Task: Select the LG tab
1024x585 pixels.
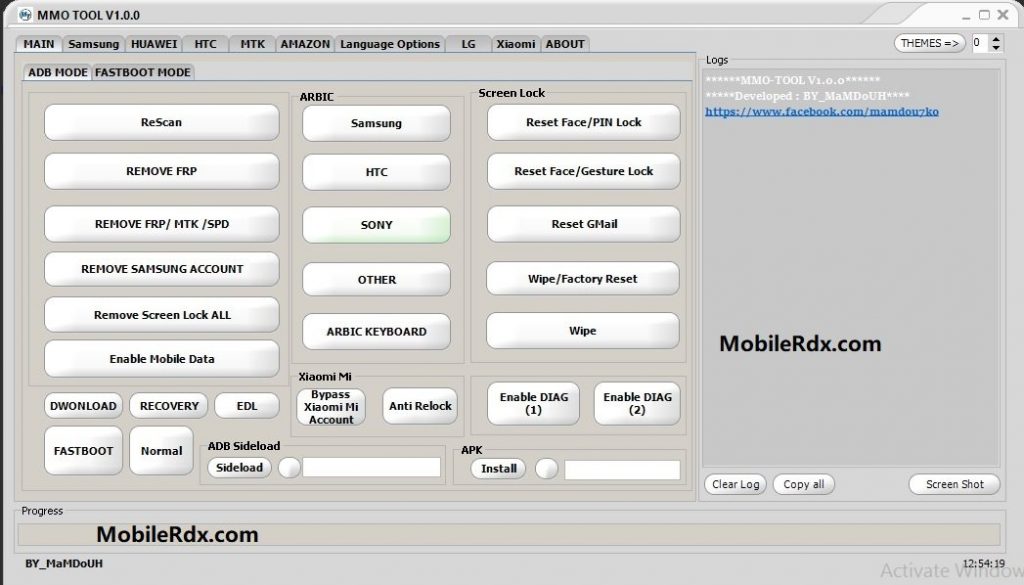Action: coord(468,44)
